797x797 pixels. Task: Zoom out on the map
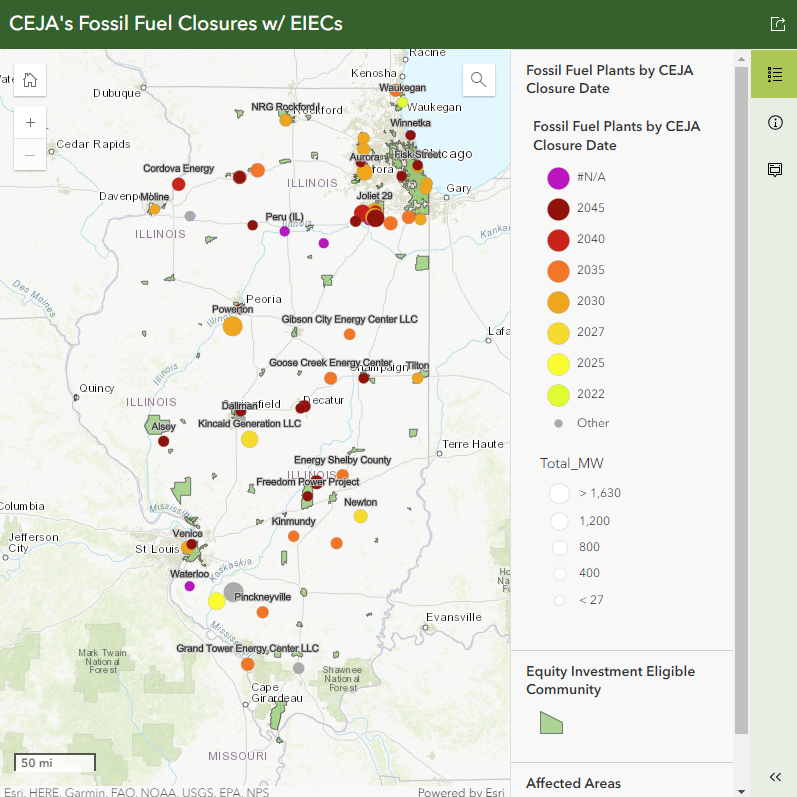pyautogui.click(x=30, y=155)
